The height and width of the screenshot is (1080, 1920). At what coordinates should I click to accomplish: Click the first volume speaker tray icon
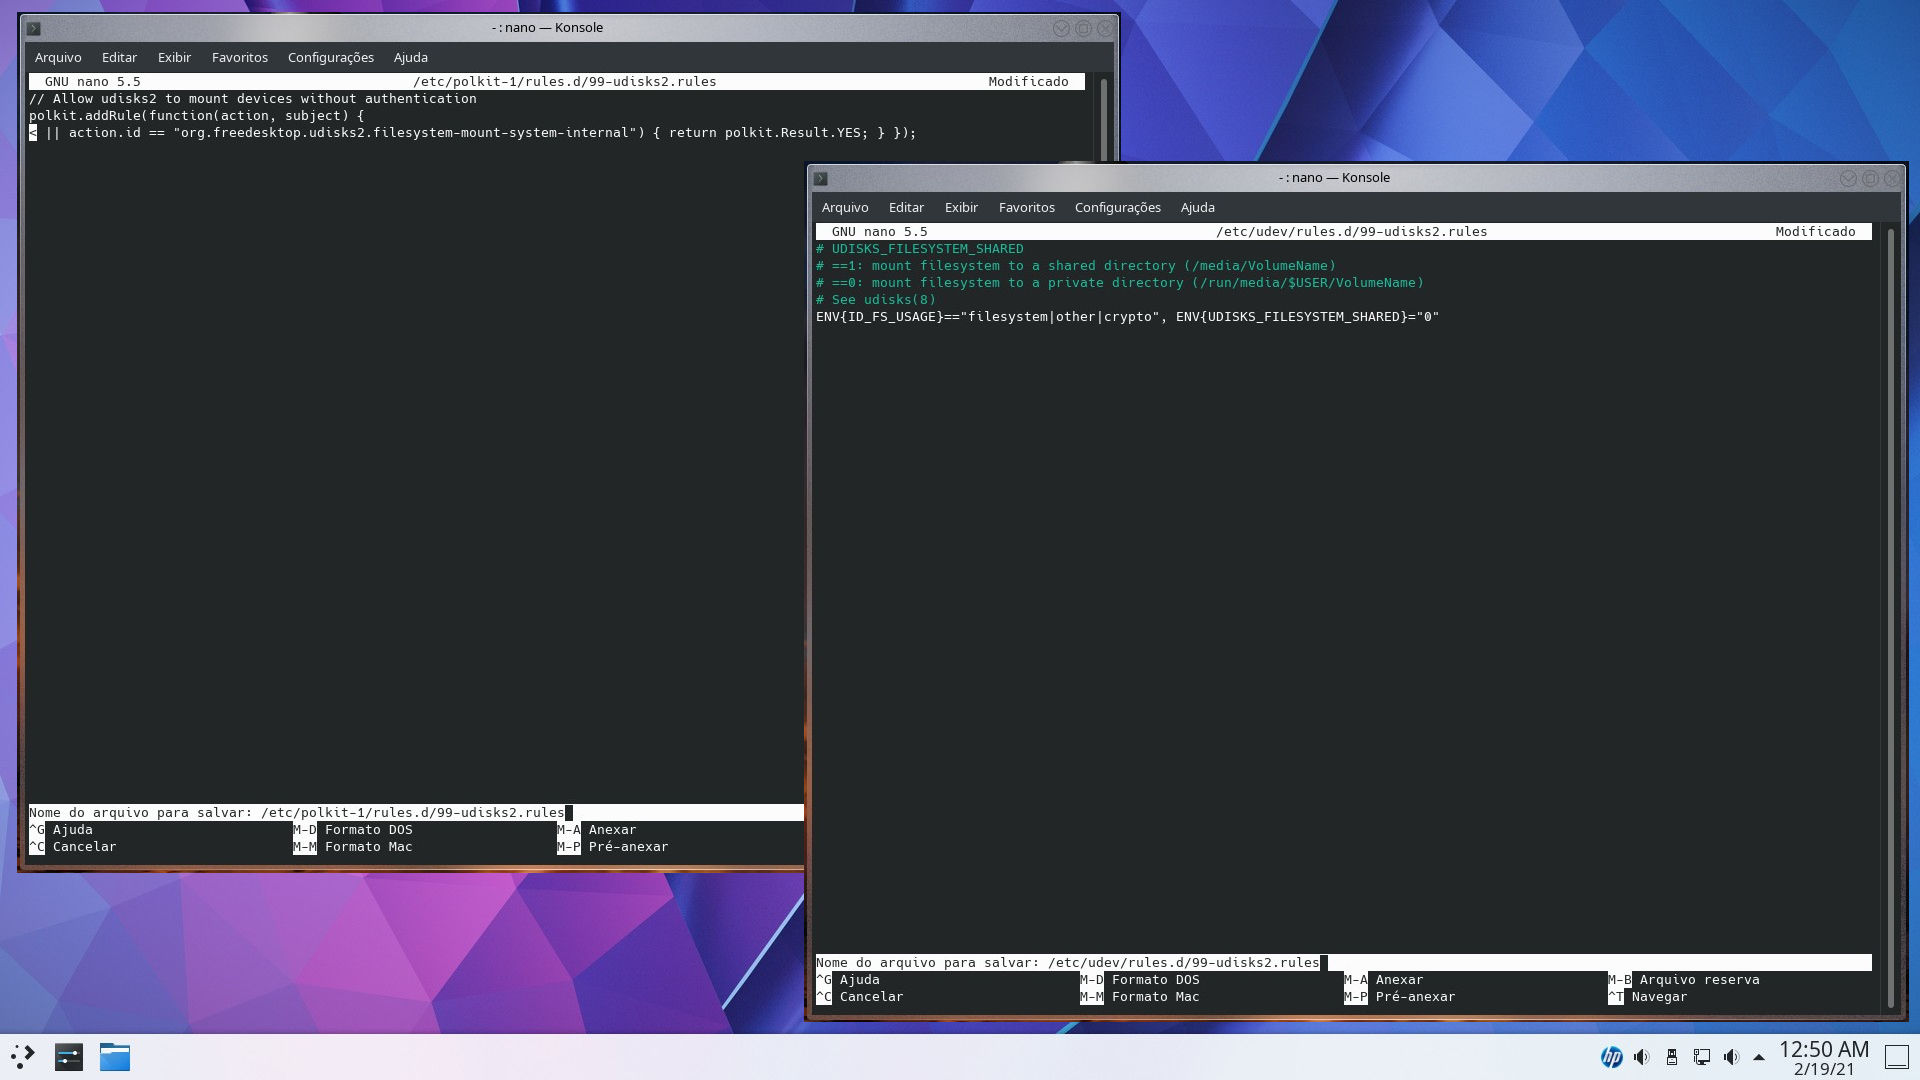pyautogui.click(x=1641, y=1057)
